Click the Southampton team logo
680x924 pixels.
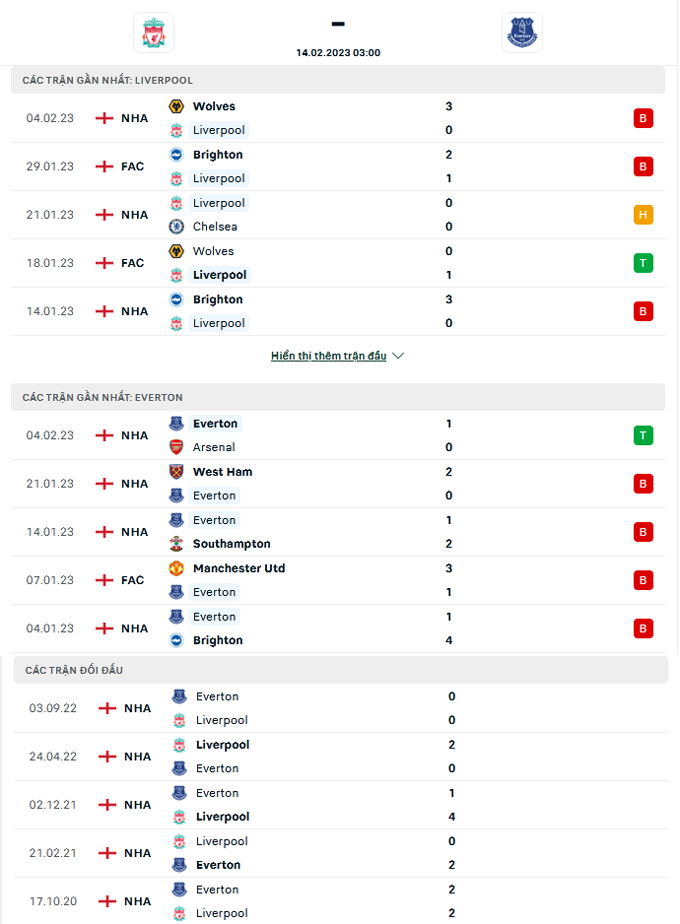click(x=176, y=545)
